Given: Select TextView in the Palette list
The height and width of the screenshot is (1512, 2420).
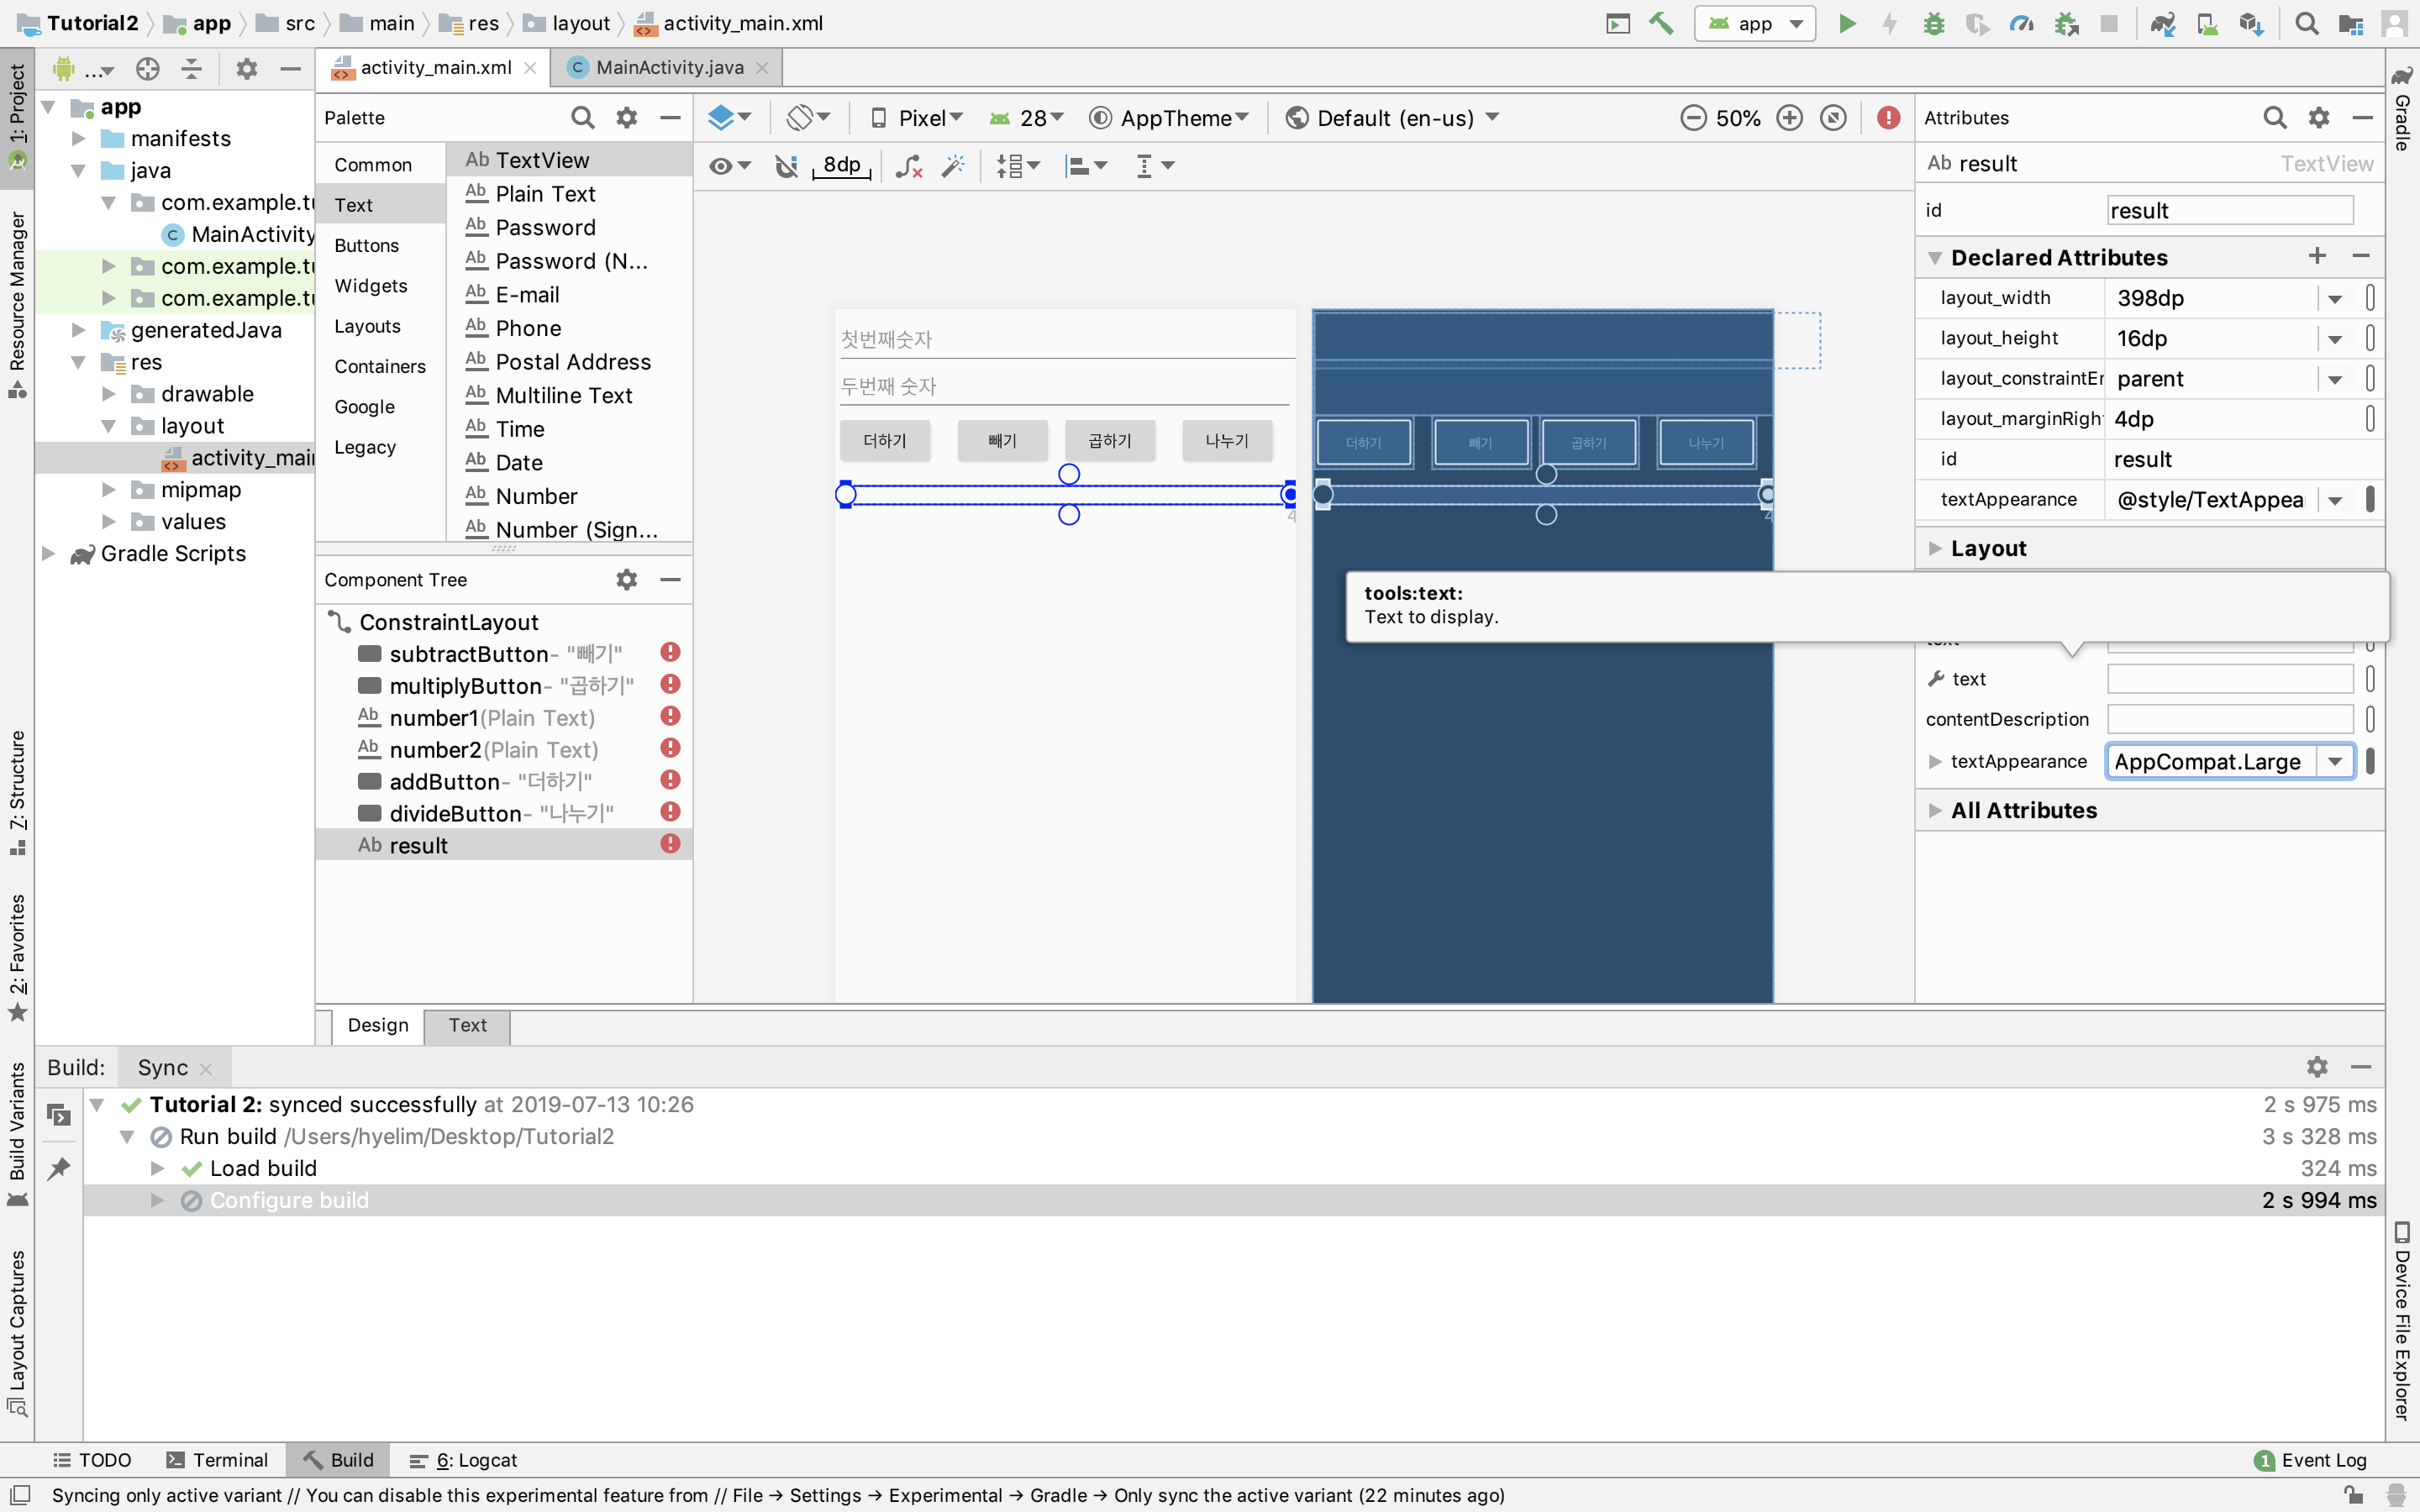Looking at the screenshot, I should (x=541, y=160).
